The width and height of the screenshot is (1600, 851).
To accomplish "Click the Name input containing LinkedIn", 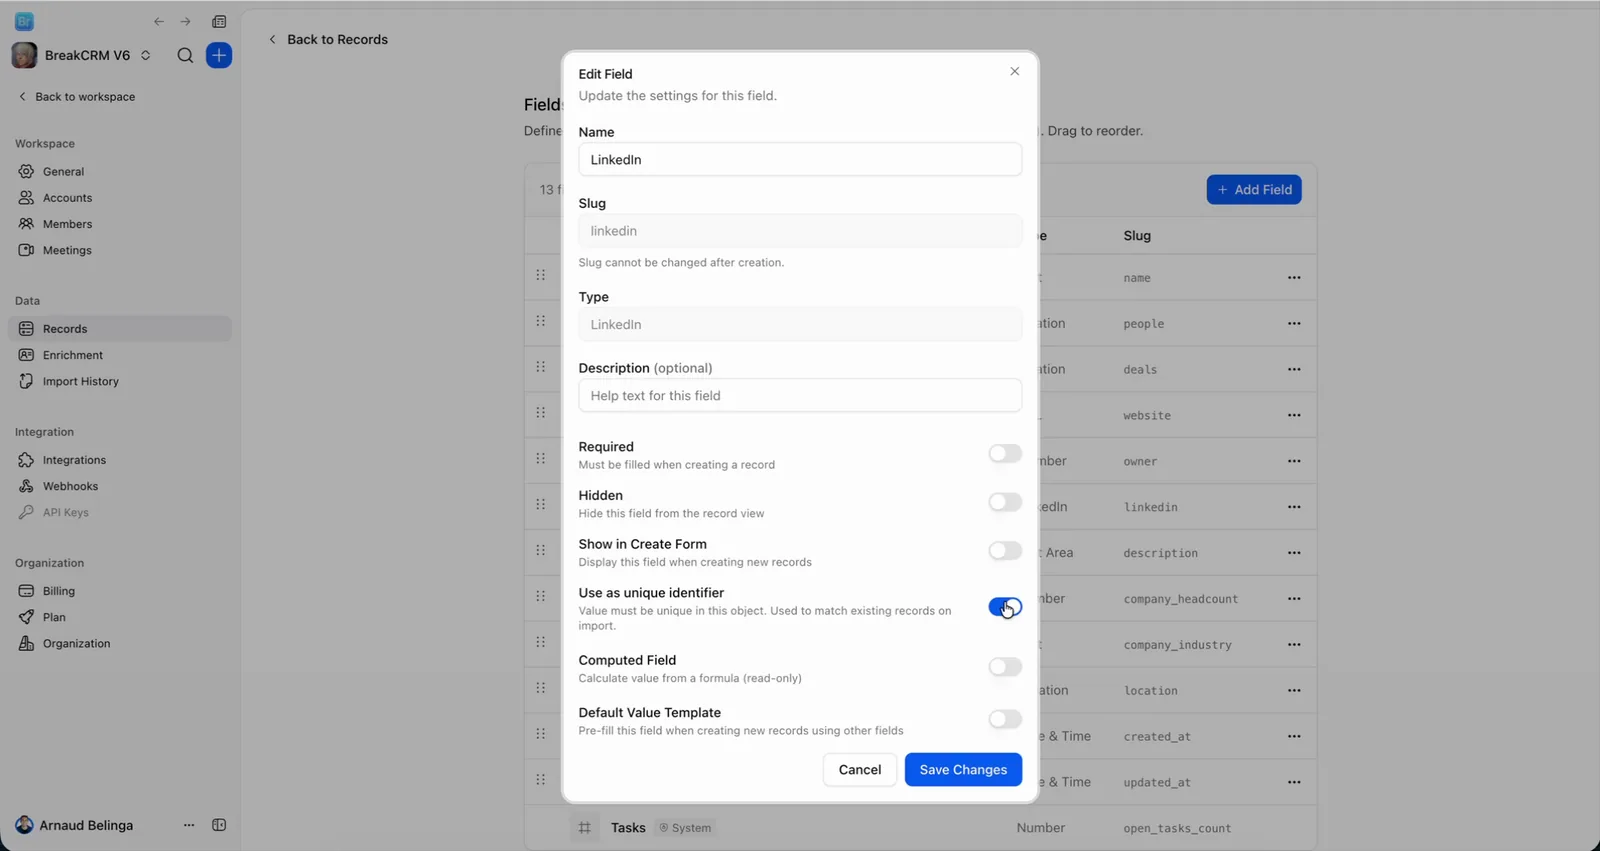I will (x=800, y=160).
